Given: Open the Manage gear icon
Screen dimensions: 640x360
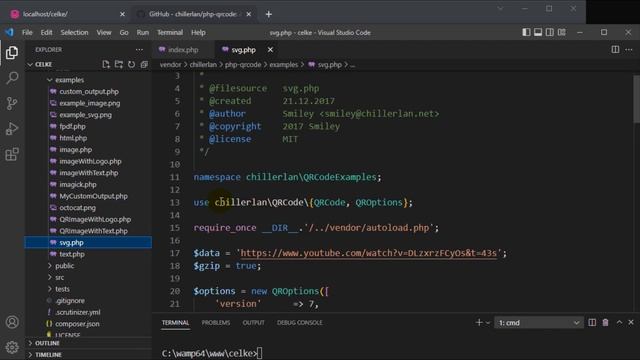Looking at the screenshot, I should pos(12,347).
